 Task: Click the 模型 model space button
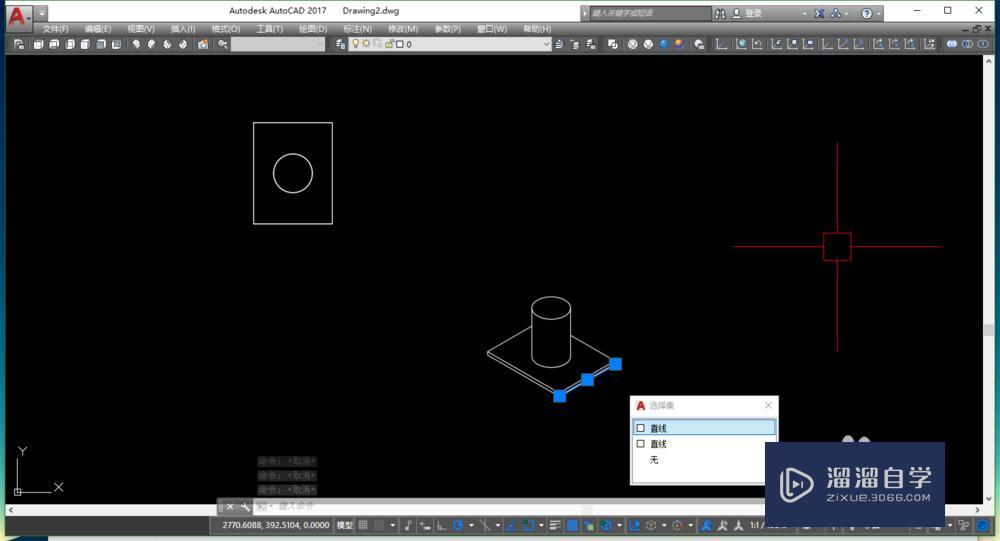point(345,525)
